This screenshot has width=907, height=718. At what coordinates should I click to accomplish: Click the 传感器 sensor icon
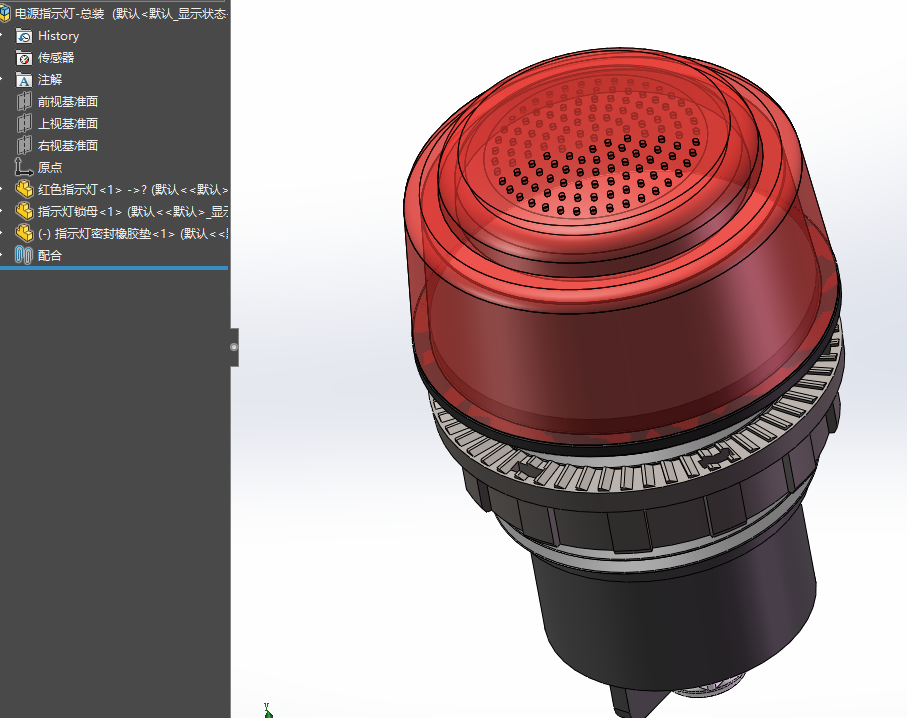pyautogui.click(x=24, y=58)
